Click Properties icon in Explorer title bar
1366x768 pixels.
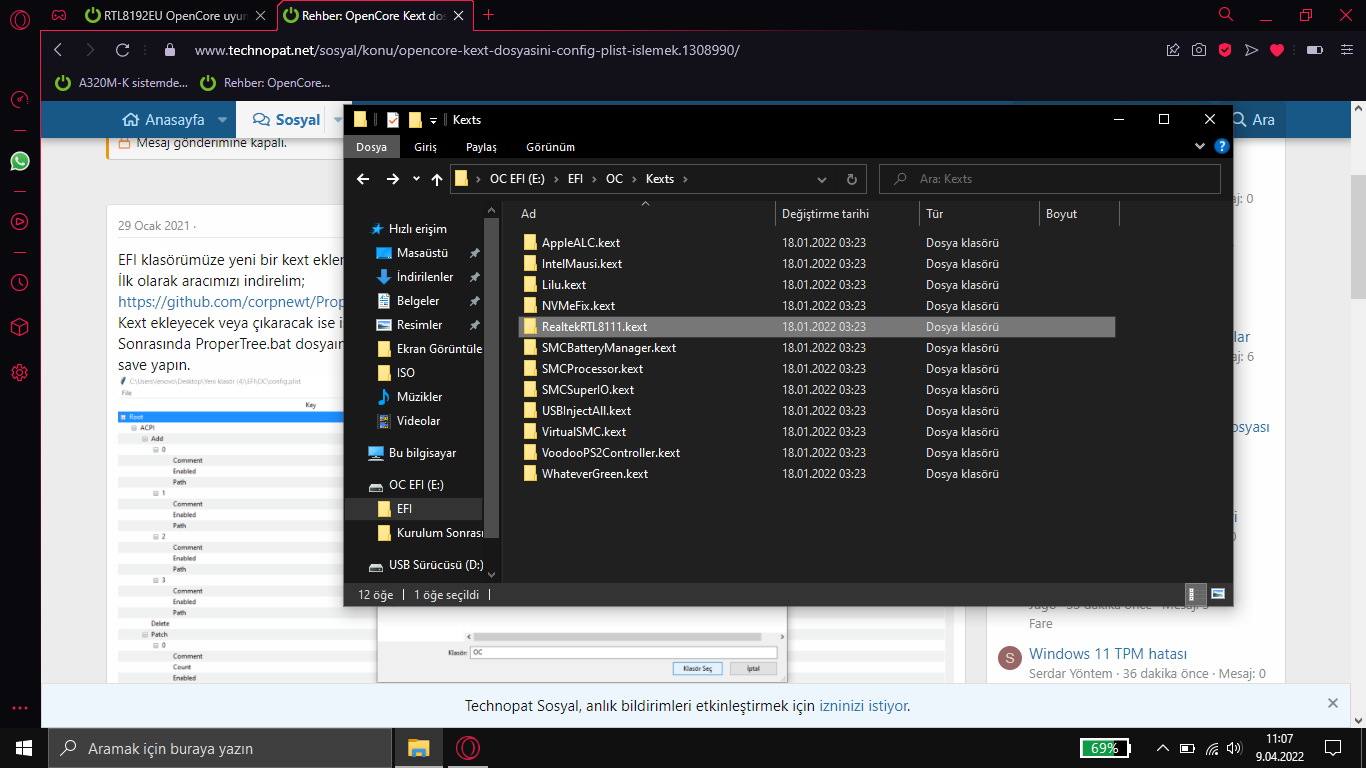pyautogui.click(x=393, y=120)
